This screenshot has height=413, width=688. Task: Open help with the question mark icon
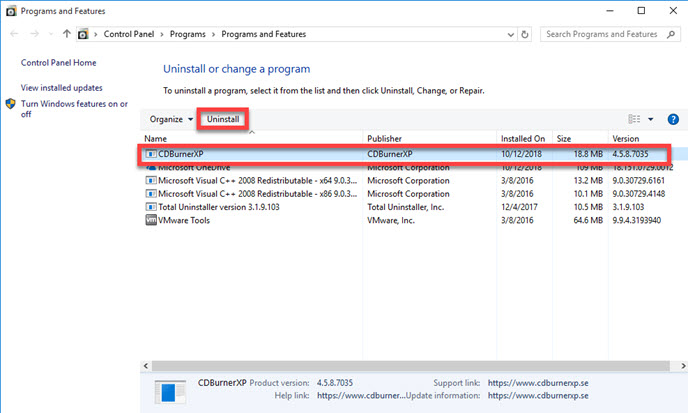(673, 119)
